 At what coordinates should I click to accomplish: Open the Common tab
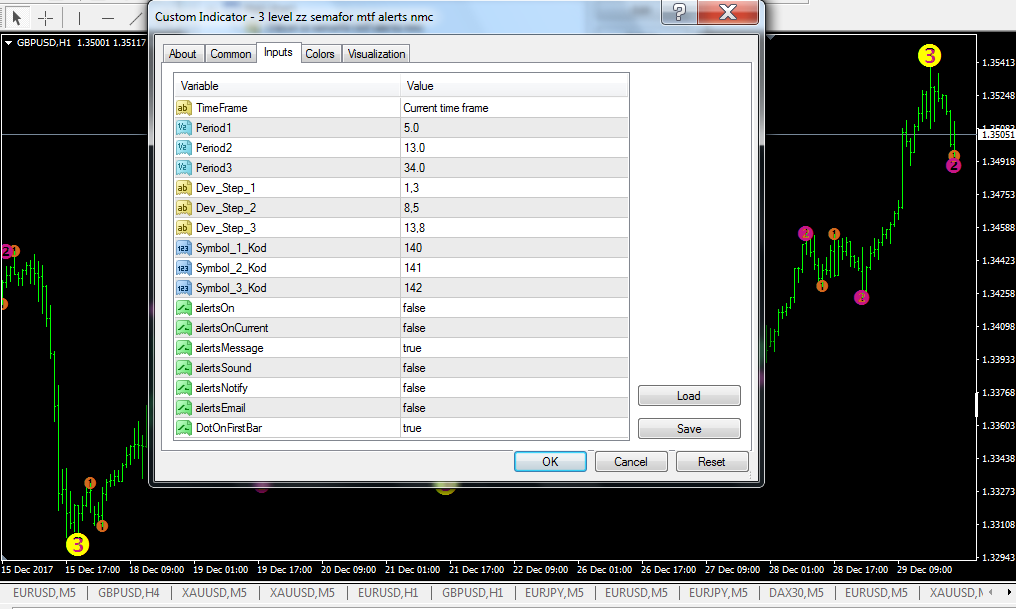[x=231, y=54]
